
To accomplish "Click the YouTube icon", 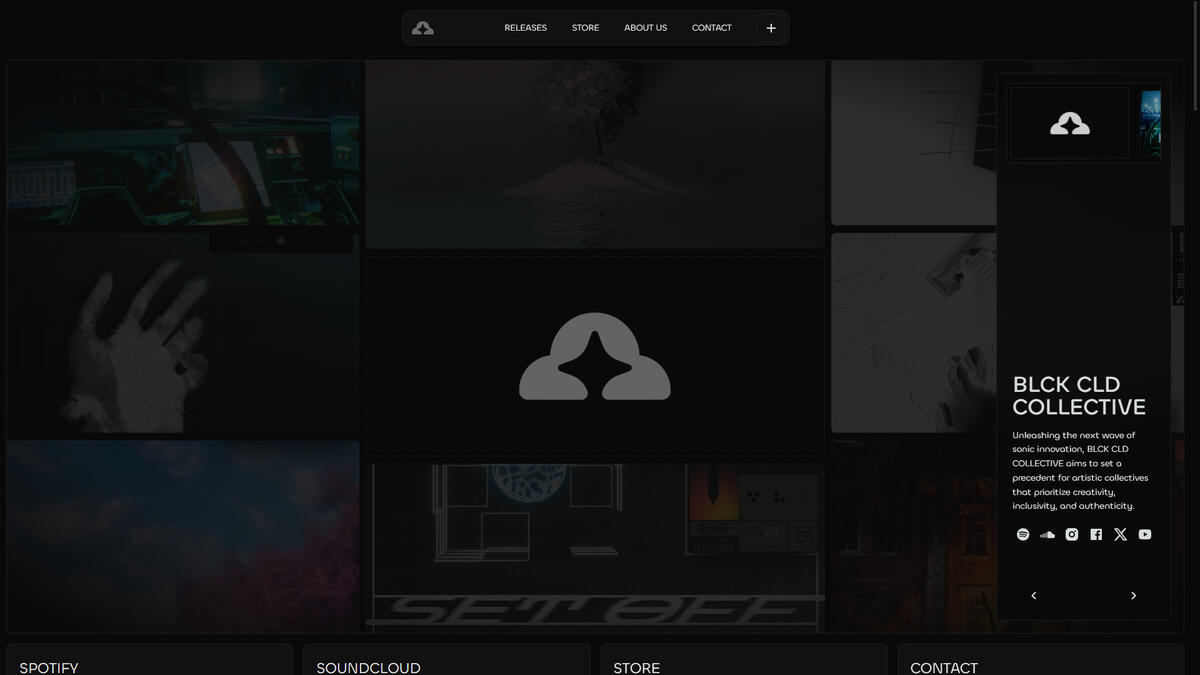I will (1145, 535).
